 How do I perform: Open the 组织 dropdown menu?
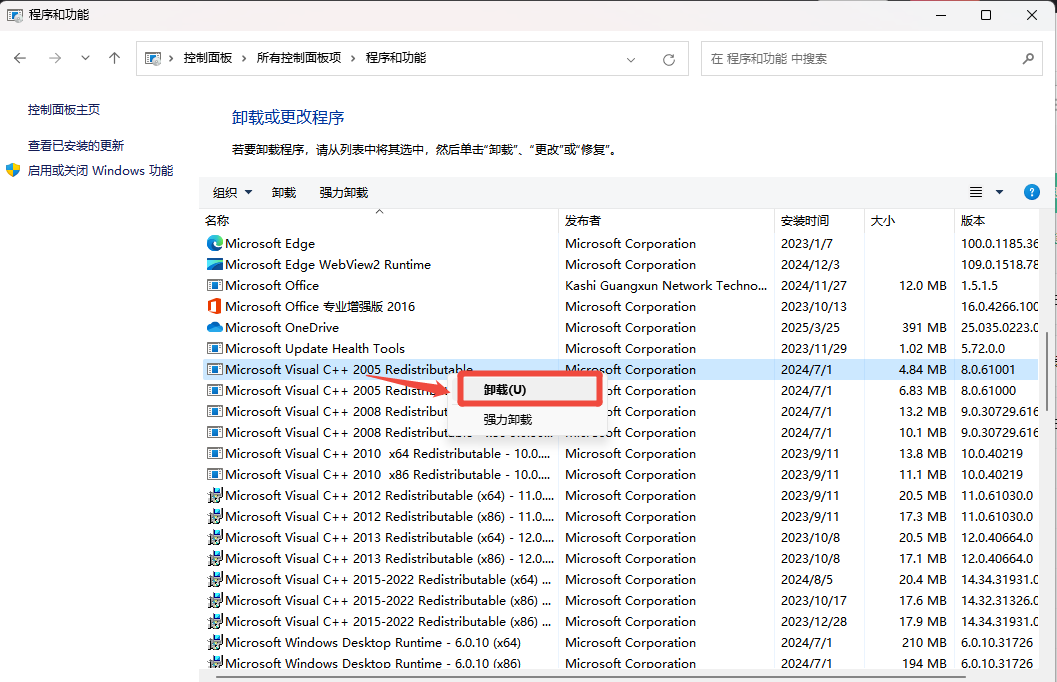click(x=232, y=193)
